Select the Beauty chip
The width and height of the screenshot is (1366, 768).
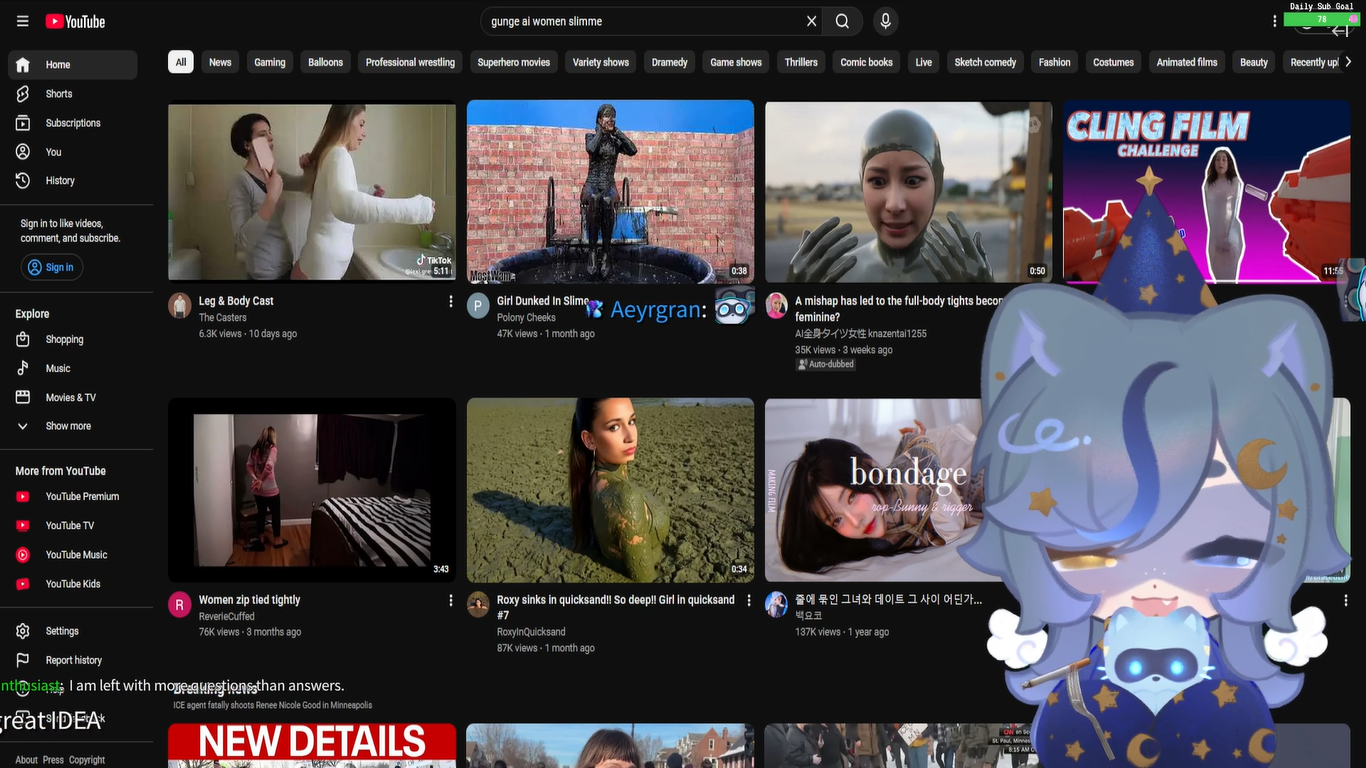tap(1254, 62)
